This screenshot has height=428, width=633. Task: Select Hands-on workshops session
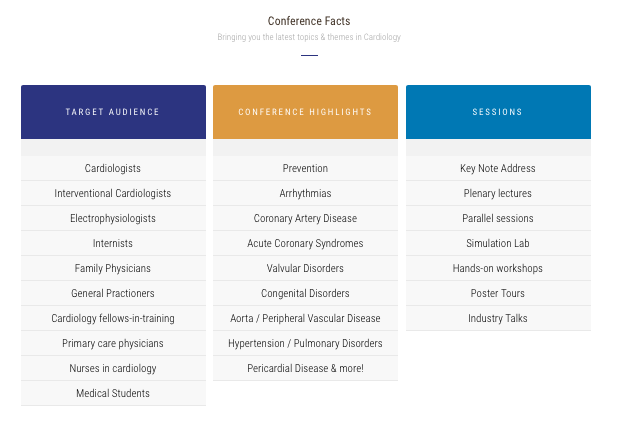497,269
